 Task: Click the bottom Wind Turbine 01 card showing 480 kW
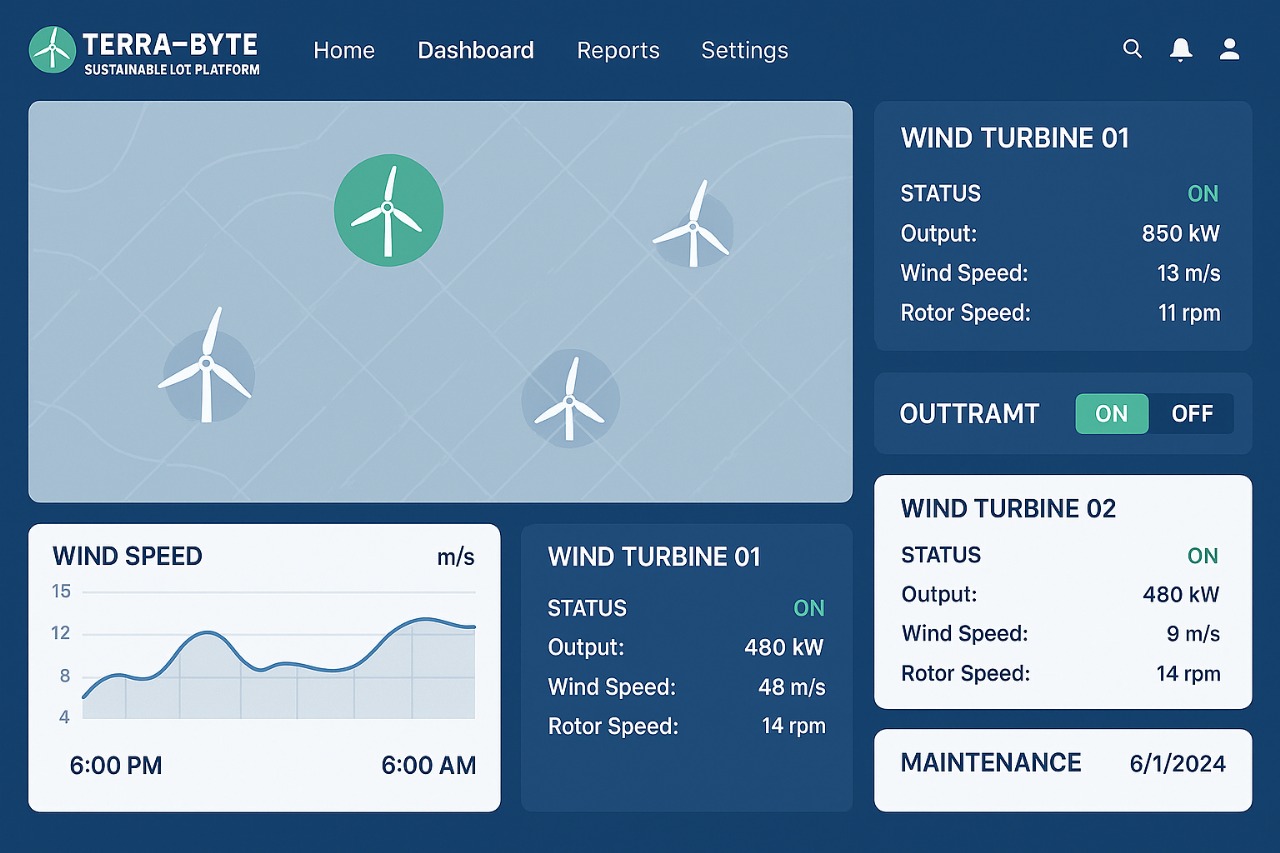[x=686, y=667]
